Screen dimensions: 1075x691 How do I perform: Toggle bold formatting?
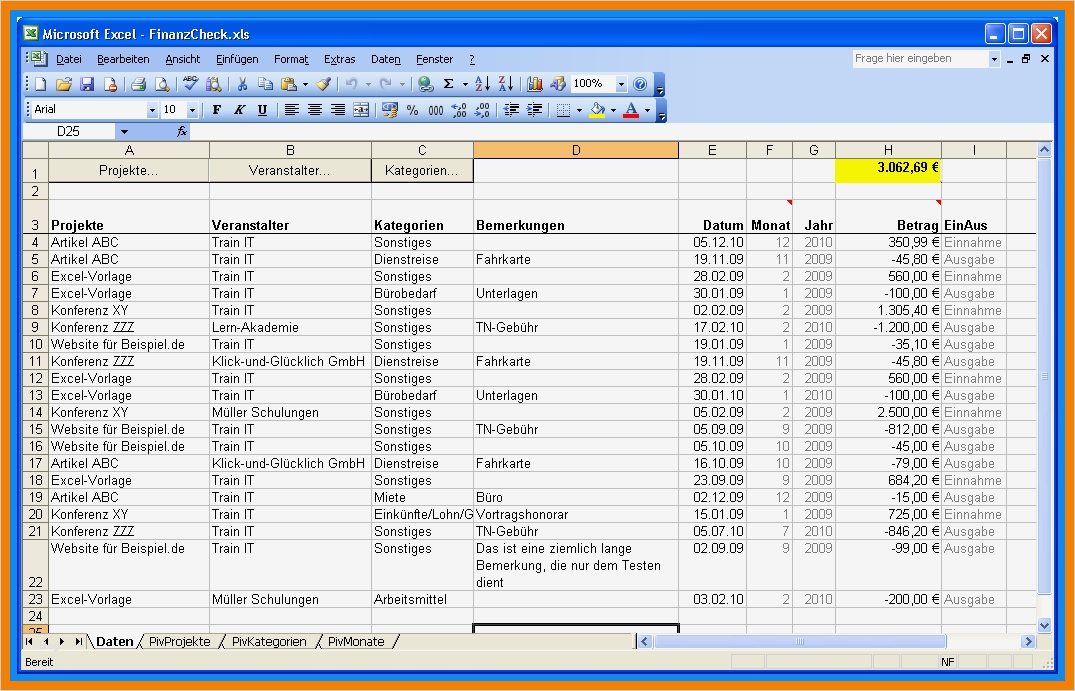(x=218, y=110)
